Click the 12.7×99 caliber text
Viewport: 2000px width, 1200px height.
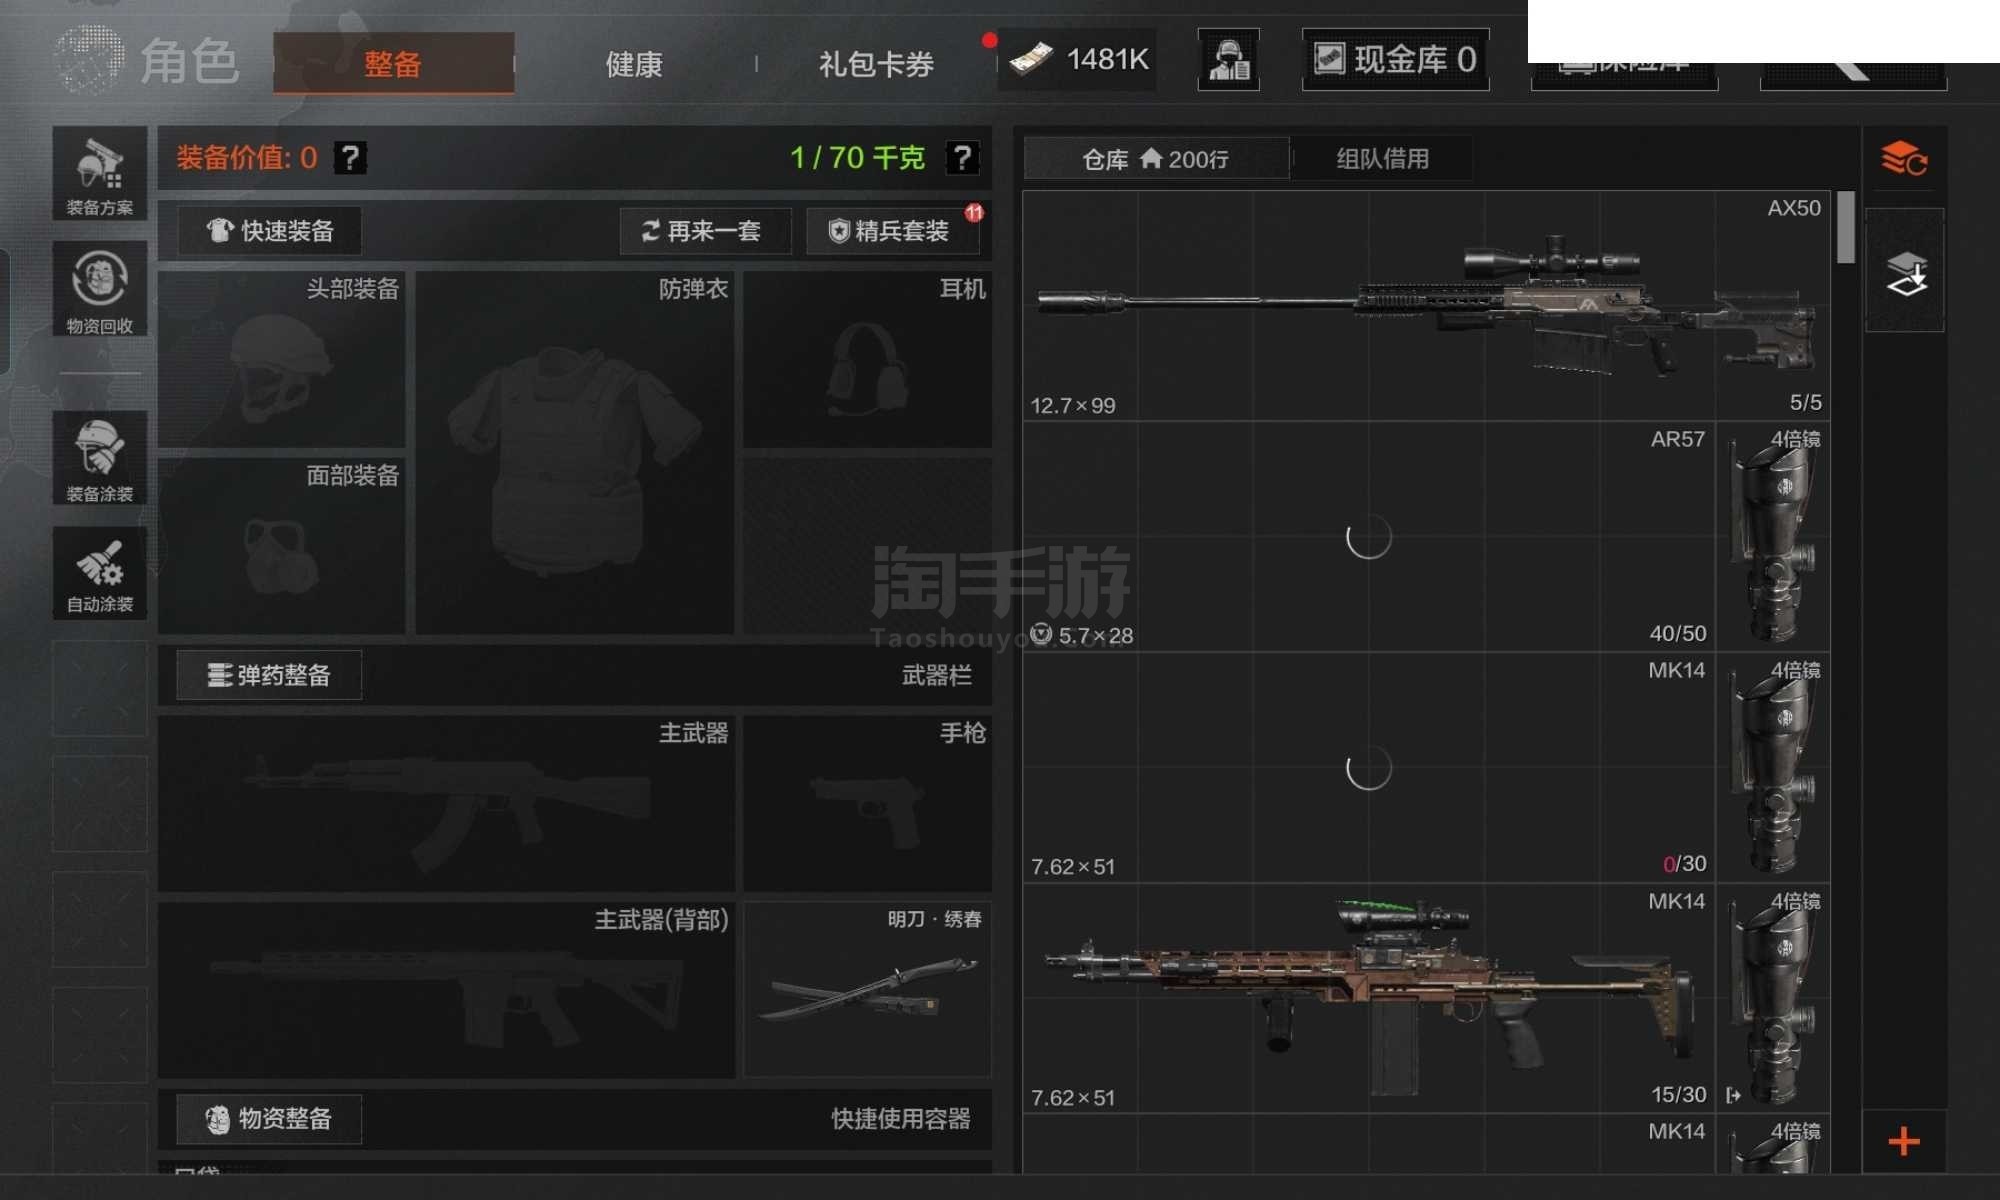[x=1073, y=405]
